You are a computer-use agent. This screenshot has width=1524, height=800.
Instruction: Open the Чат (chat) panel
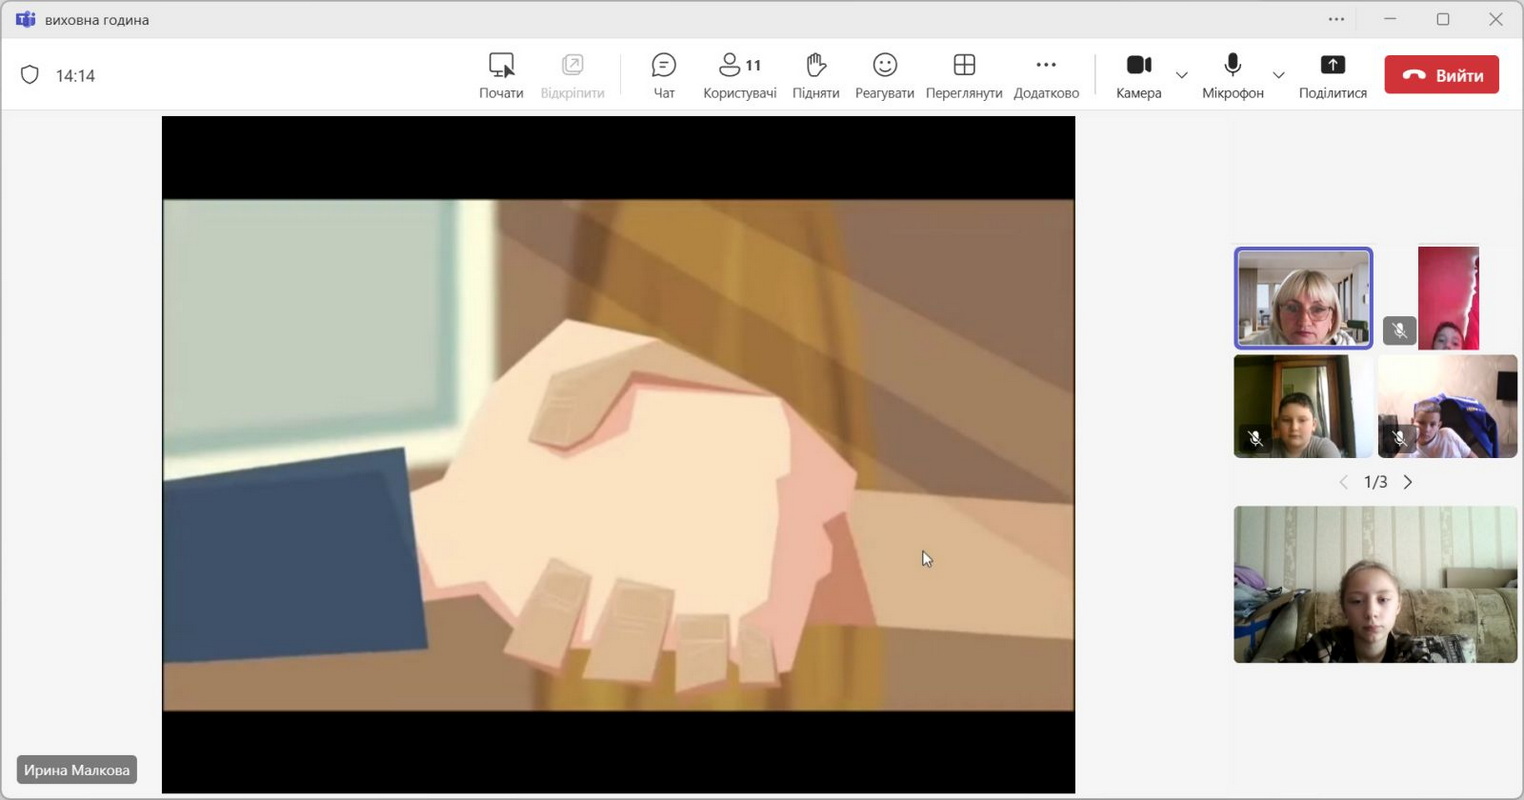(663, 67)
